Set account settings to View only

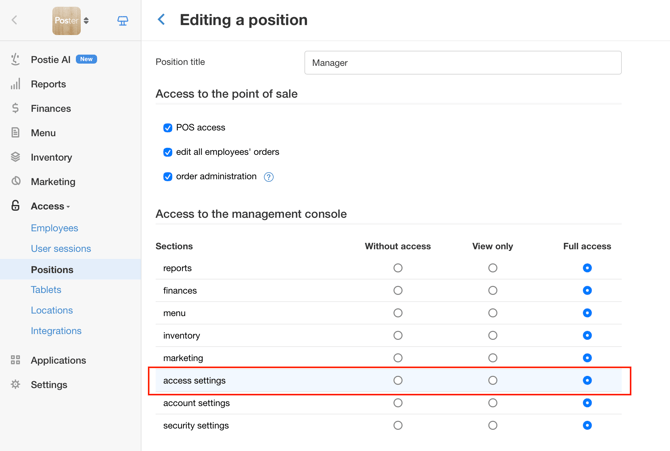coord(493,403)
